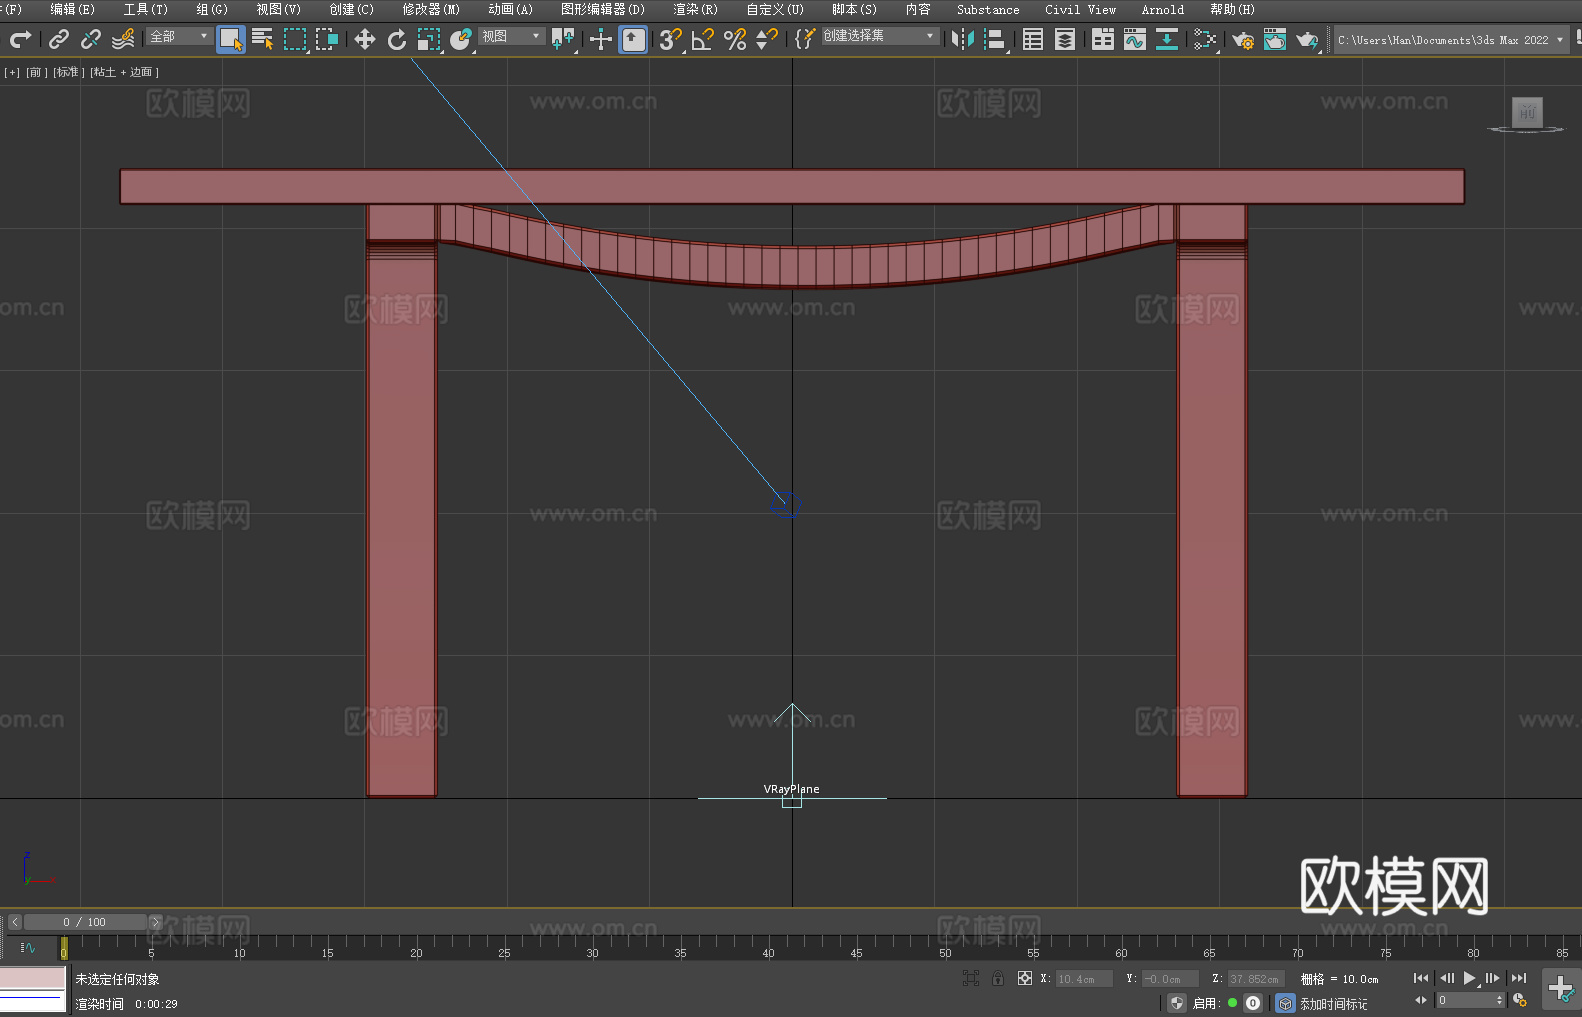Open the Curve Editor

tap(1135, 39)
